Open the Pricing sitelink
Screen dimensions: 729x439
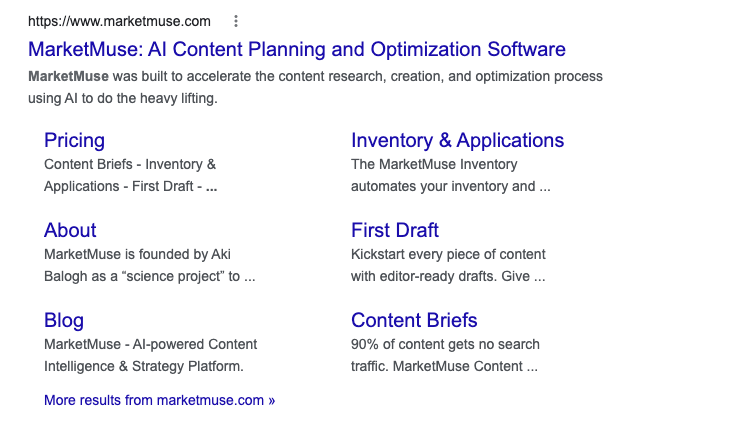pos(74,140)
